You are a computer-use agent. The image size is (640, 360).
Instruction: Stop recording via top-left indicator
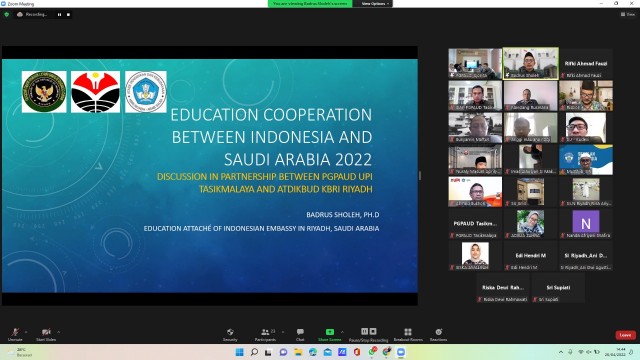point(68,15)
